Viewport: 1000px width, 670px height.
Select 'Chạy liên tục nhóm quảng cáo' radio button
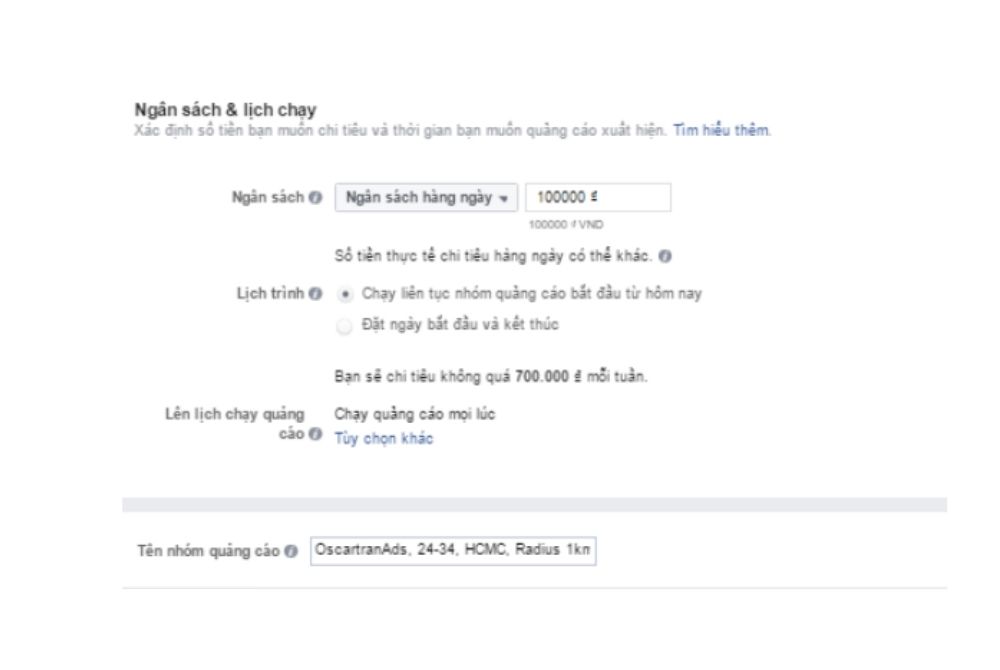(x=344, y=295)
